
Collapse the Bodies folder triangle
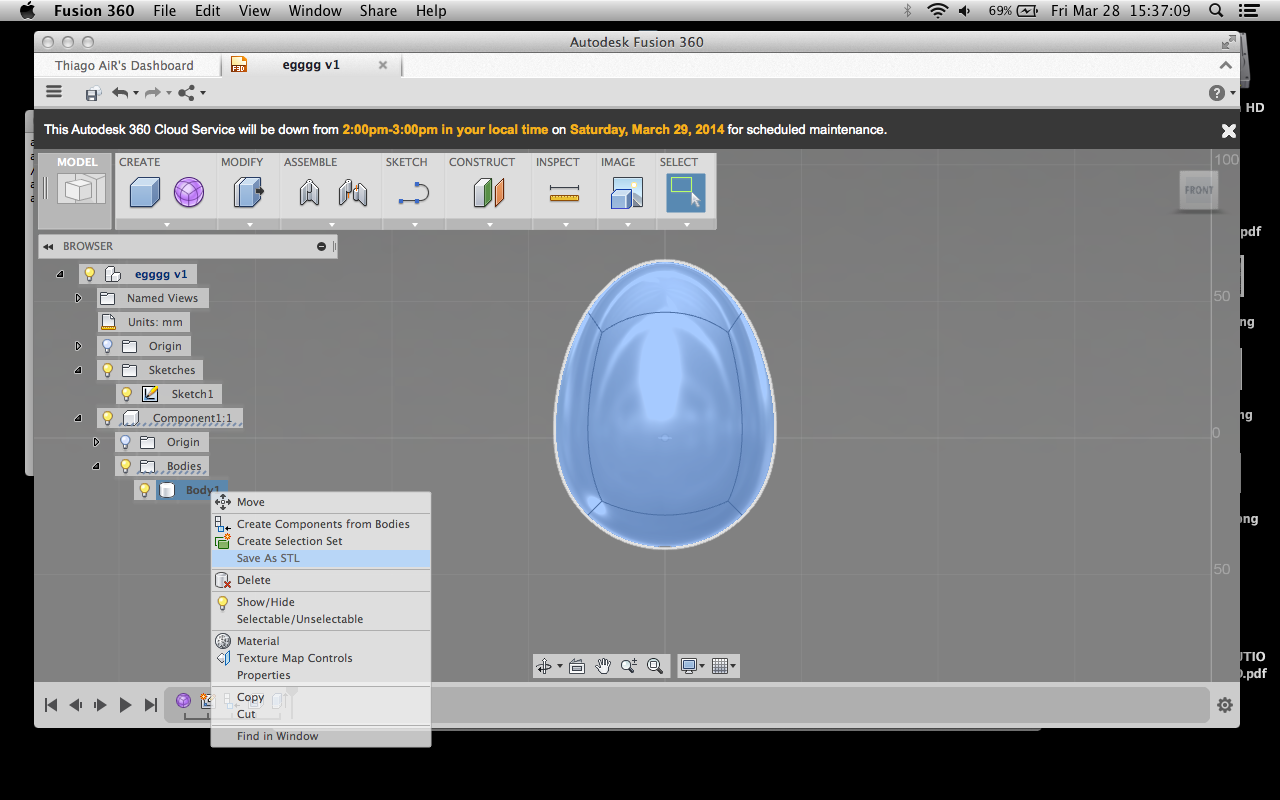click(96, 466)
